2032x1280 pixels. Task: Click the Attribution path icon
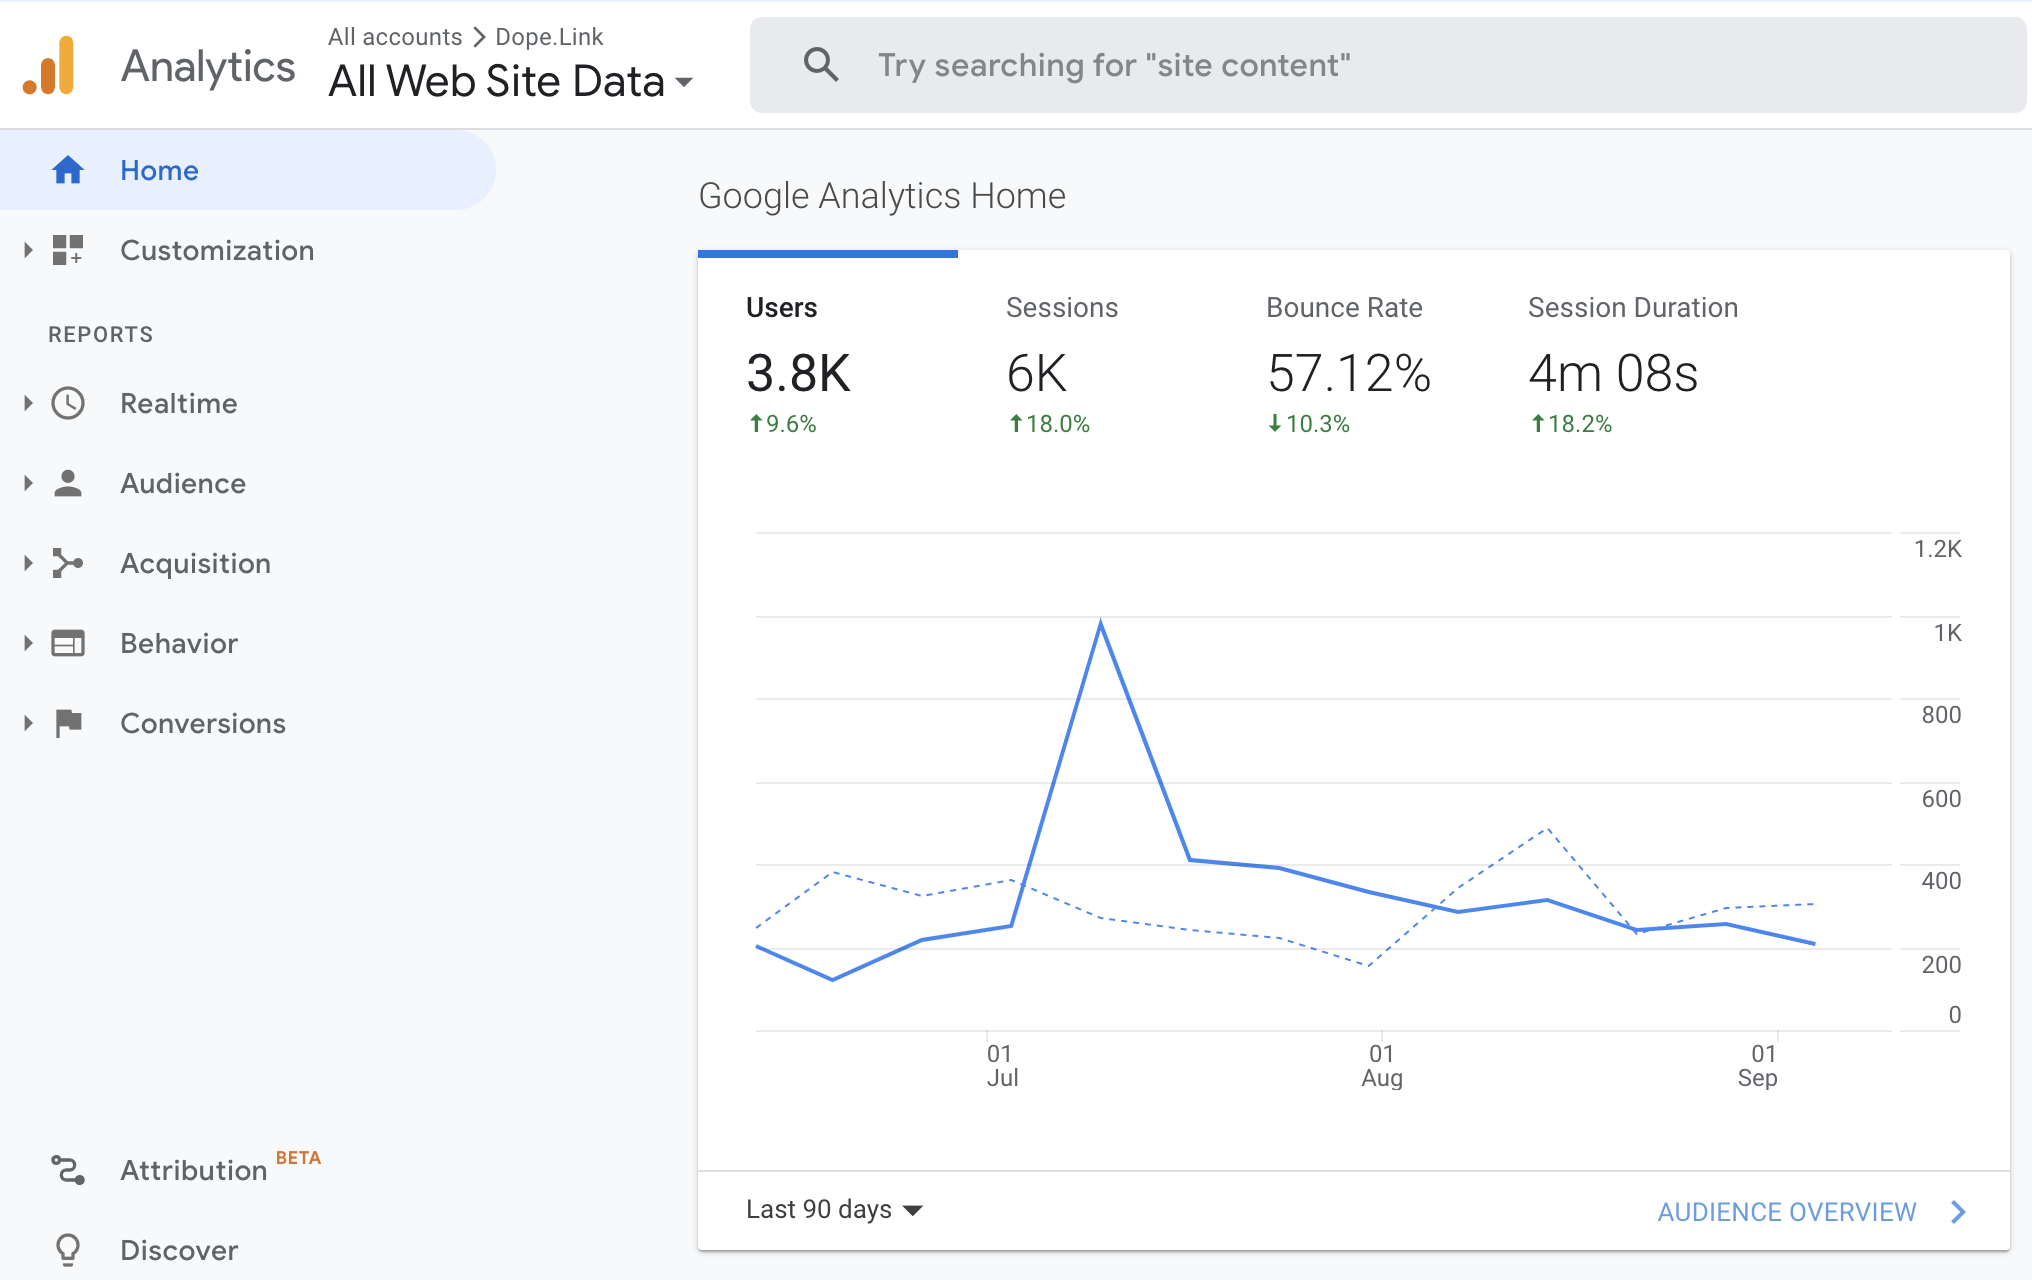(x=67, y=1170)
